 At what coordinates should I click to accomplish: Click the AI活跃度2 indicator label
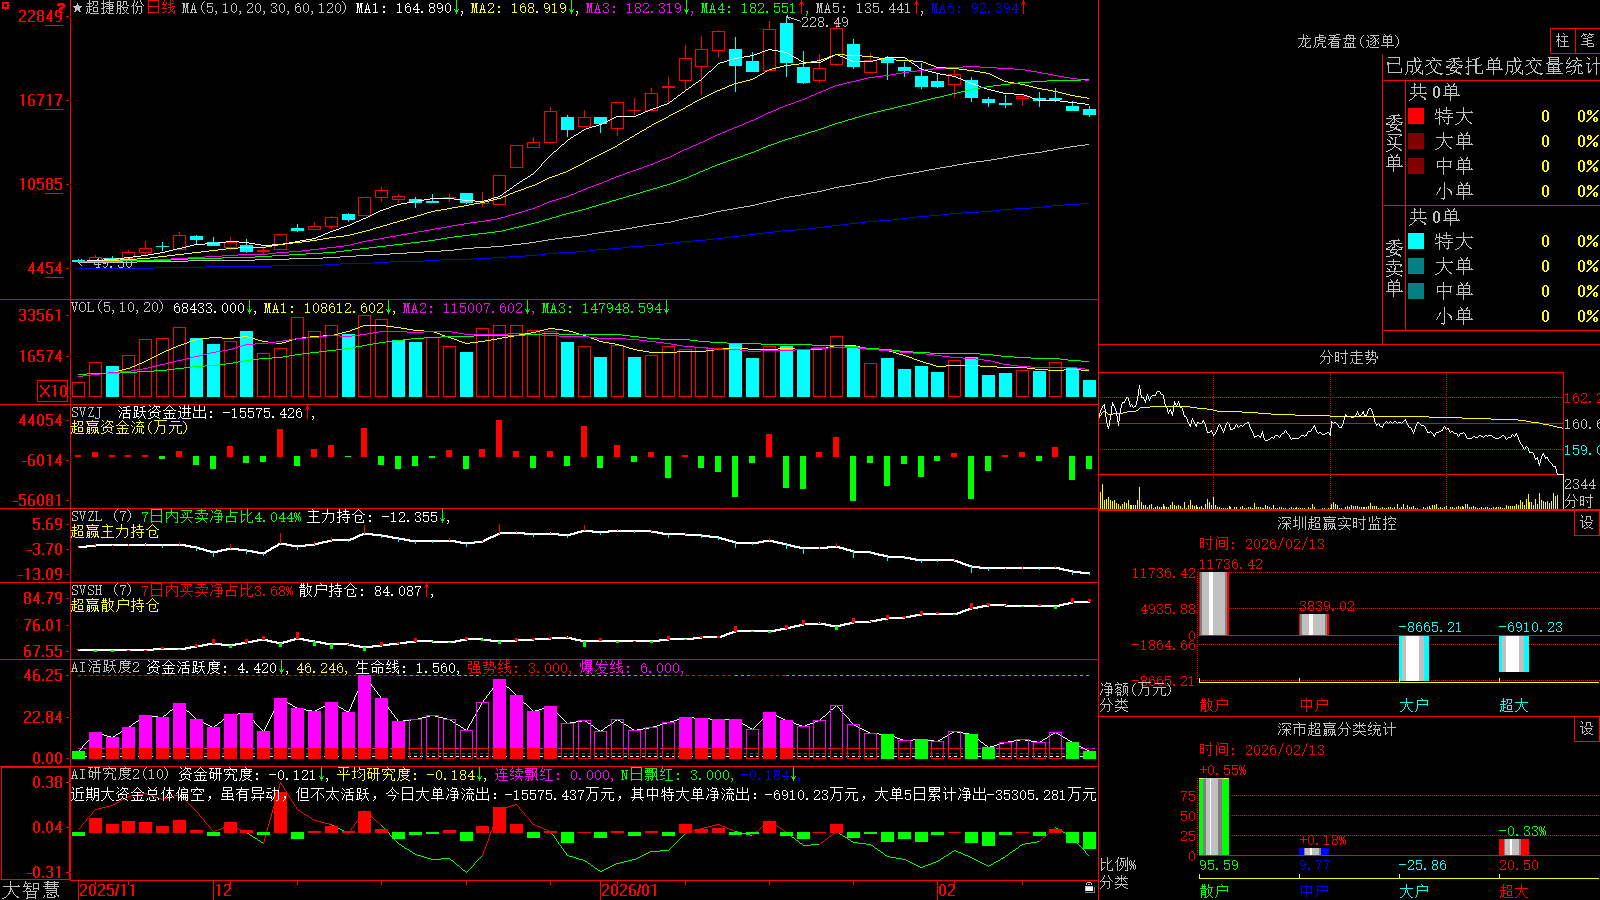[106, 667]
